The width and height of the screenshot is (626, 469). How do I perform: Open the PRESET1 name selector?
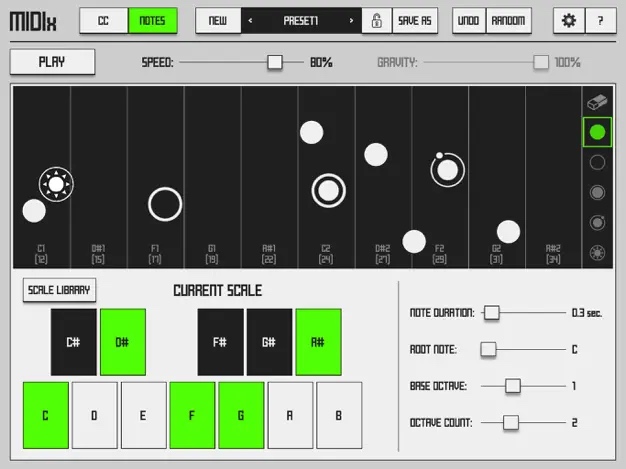pyautogui.click(x=301, y=20)
